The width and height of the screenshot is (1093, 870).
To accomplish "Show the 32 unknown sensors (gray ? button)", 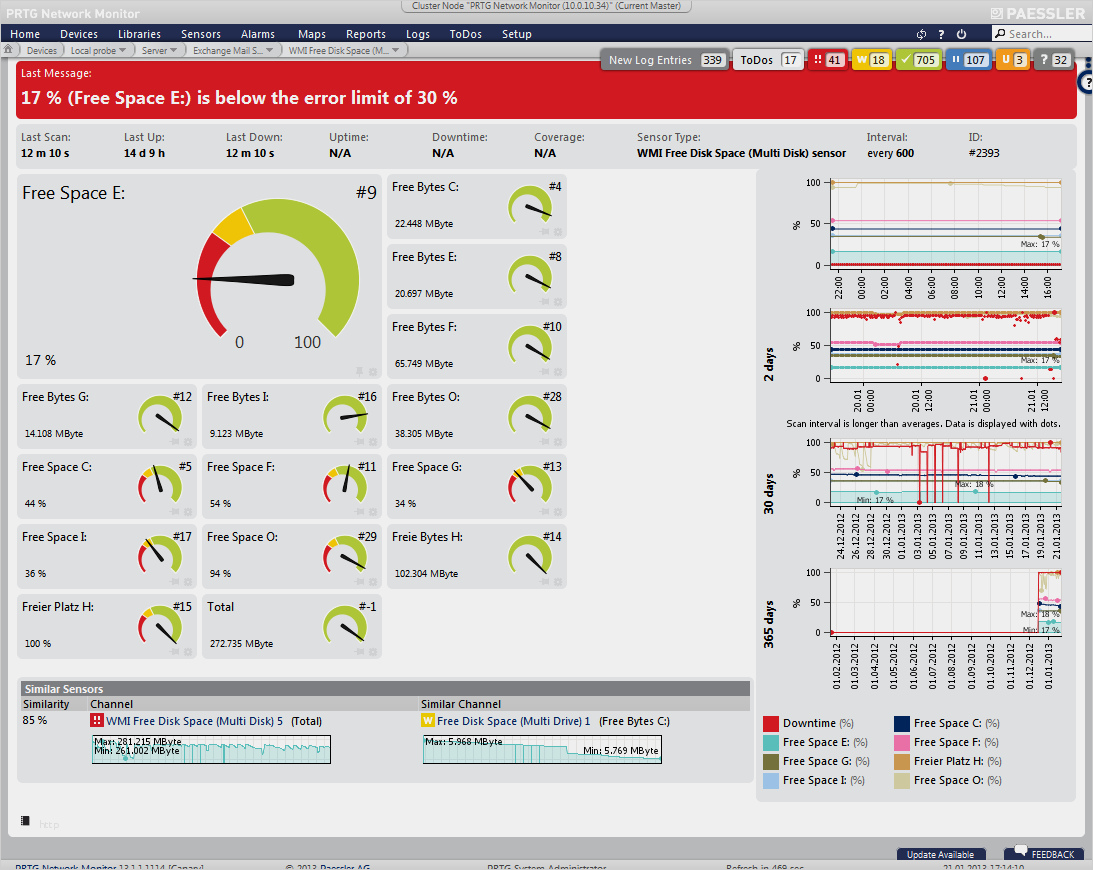I will coord(1053,60).
